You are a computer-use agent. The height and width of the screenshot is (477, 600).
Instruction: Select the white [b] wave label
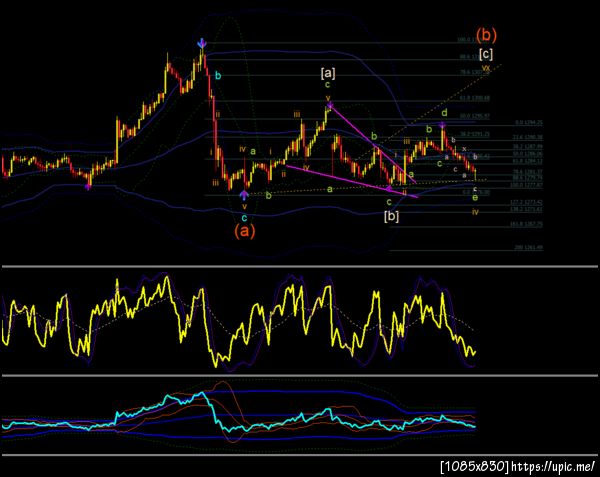391,216
